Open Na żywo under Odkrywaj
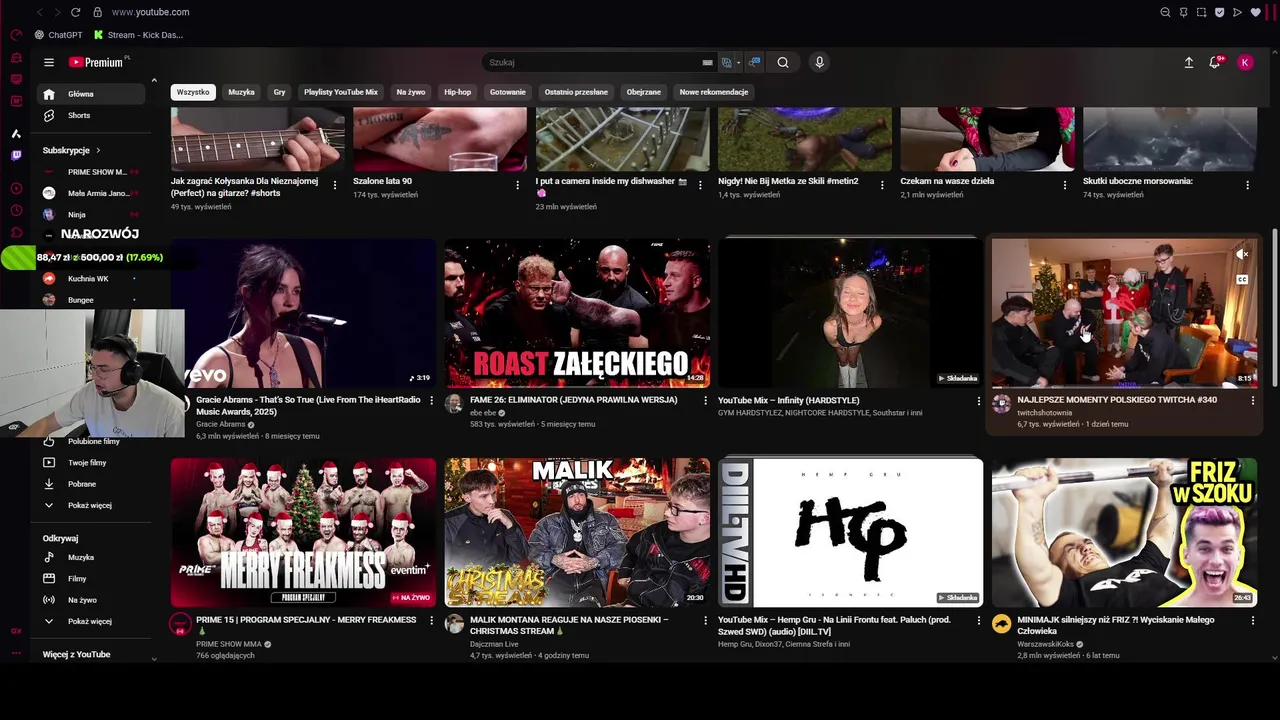Screen dimensions: 1280x720 point(93,600)
